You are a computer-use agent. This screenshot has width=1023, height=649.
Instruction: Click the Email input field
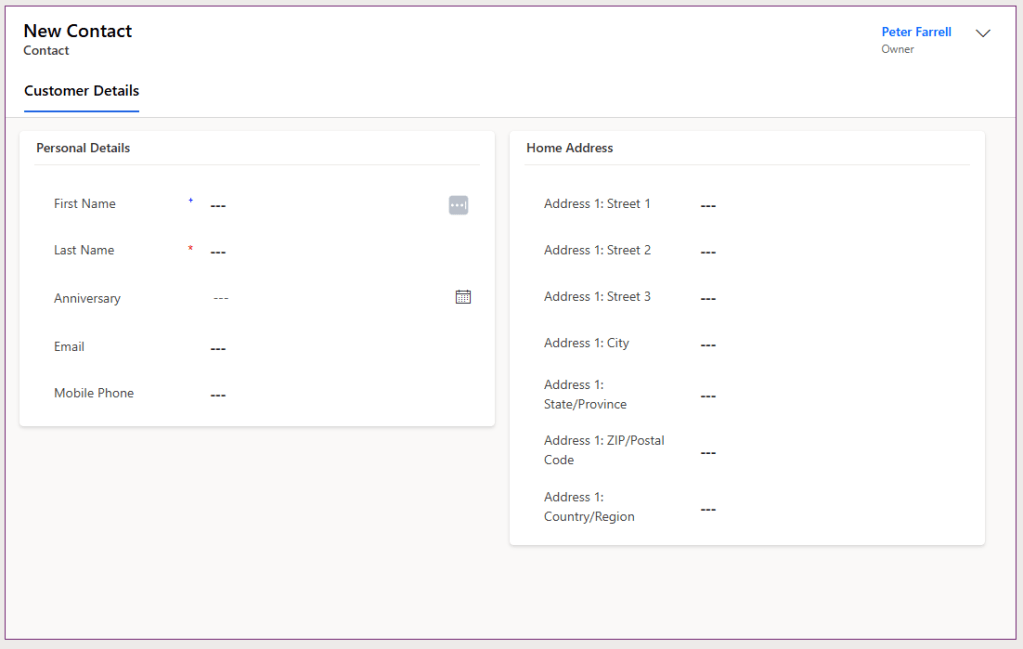tap(330, 348)
